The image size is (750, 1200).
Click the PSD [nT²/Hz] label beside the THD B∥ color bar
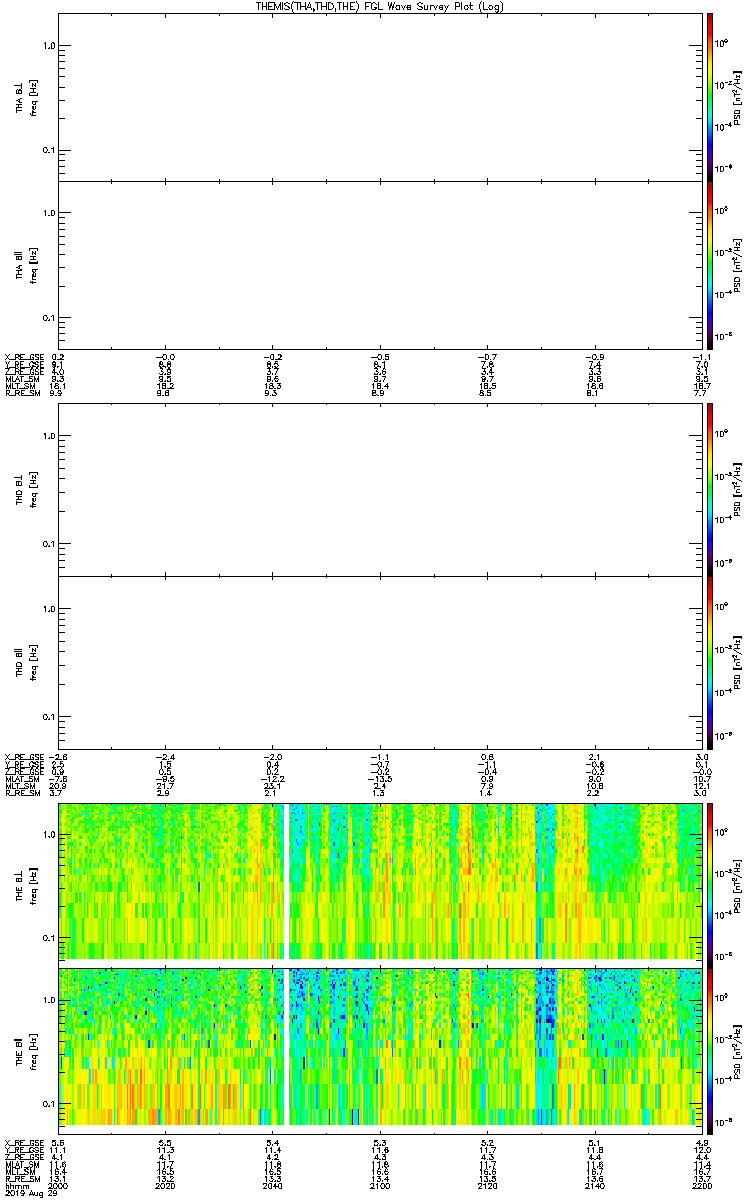click(739, 662)
